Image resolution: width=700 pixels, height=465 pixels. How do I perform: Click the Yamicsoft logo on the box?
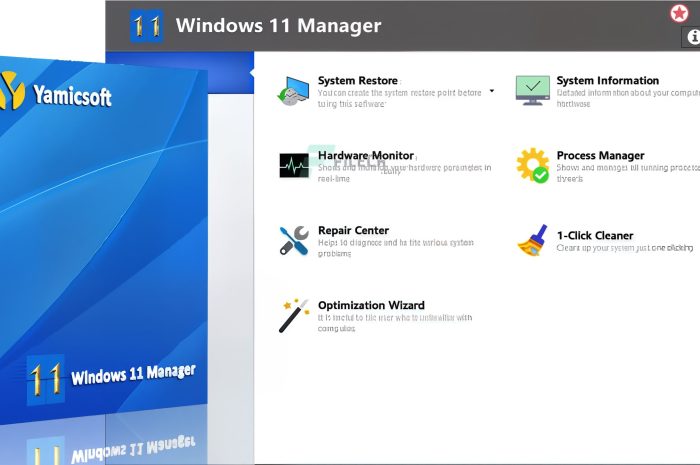(55, 91)
